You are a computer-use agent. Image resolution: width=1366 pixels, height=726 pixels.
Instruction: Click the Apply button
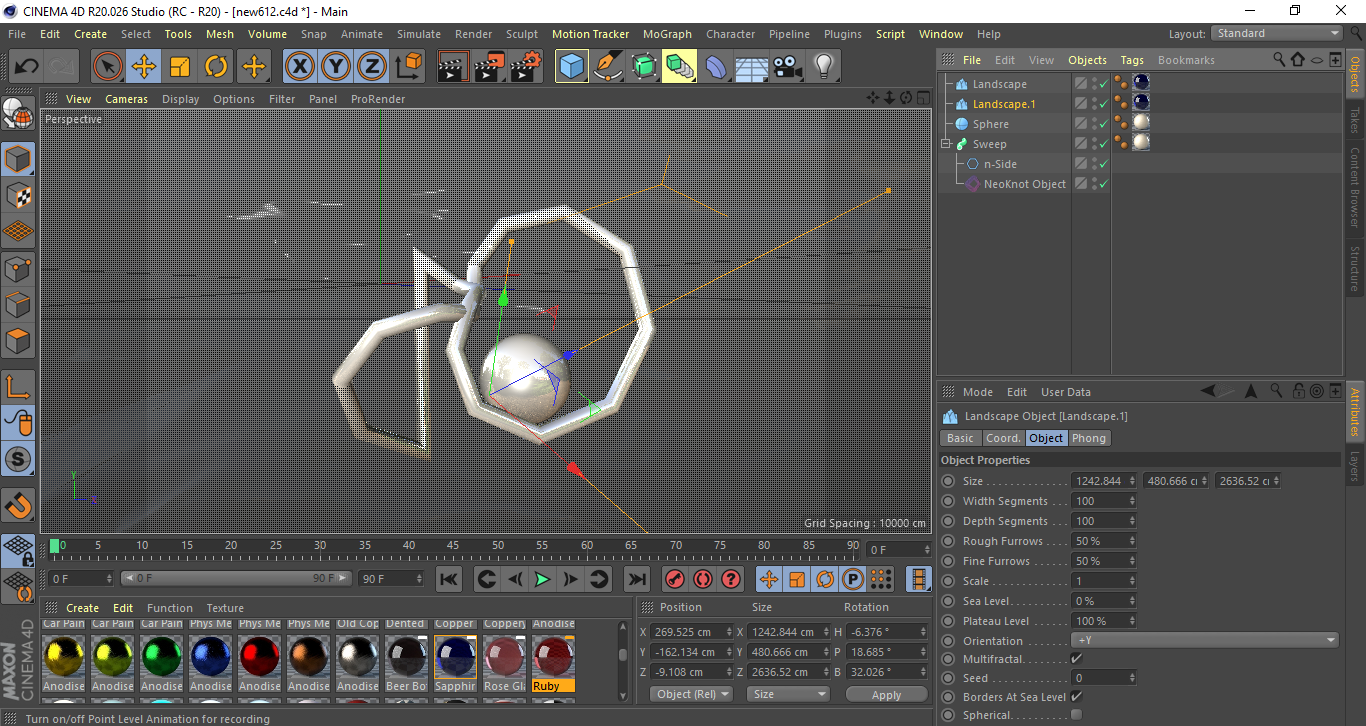(x=886, y=694)
